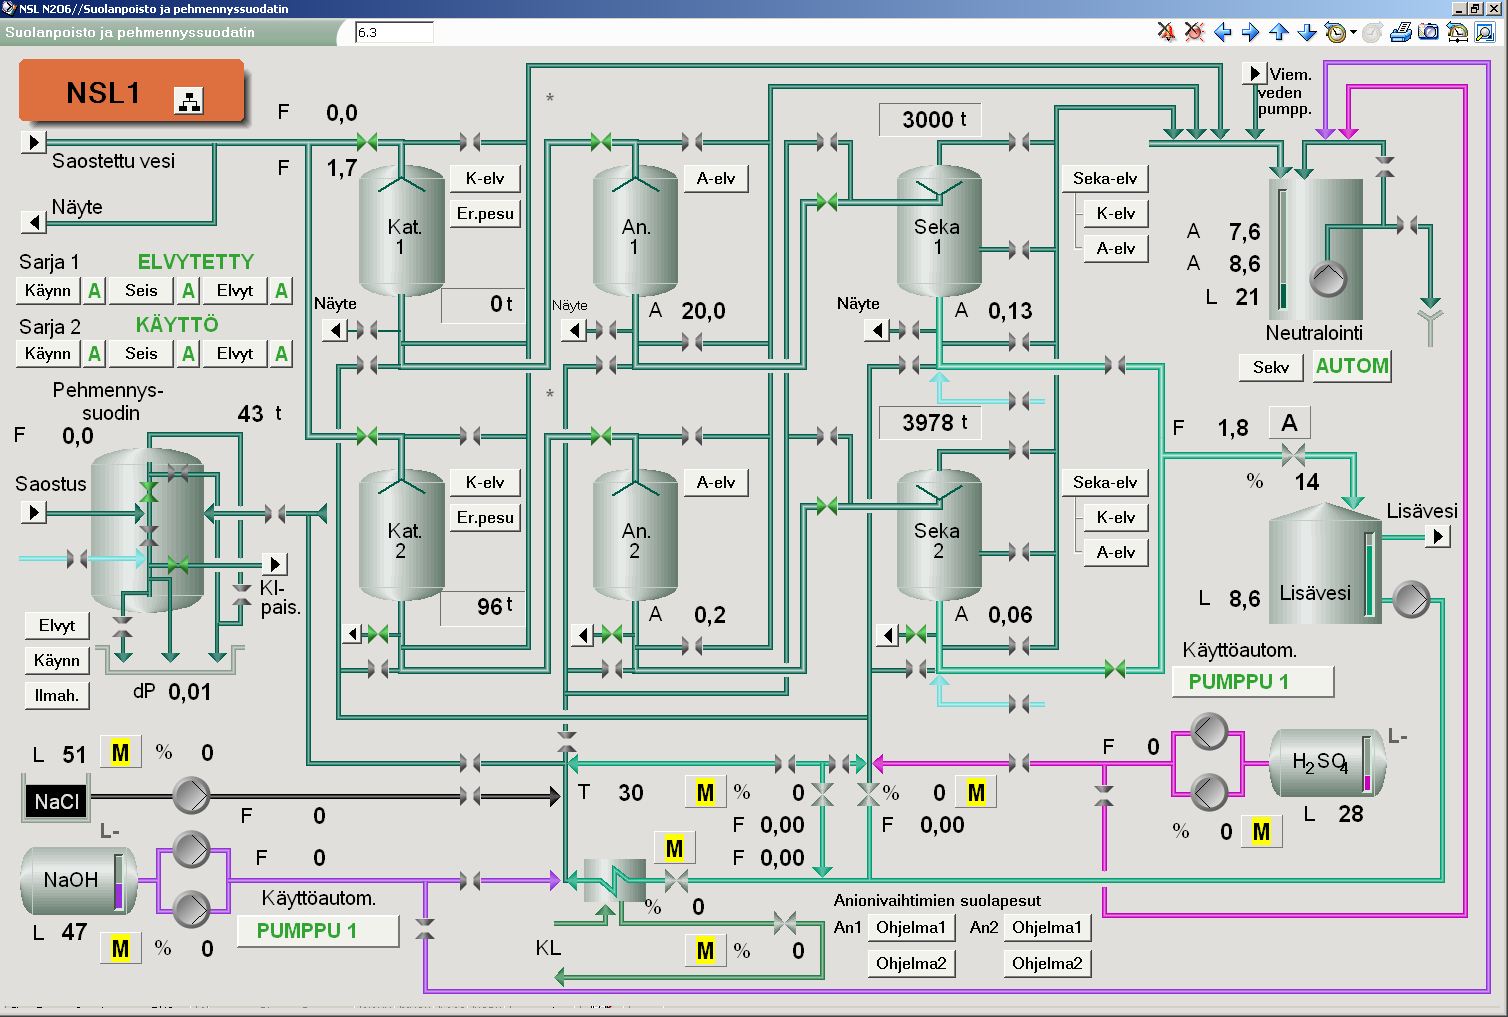Screen dimensions: 1508x1017
Task: Go to next display with right arrow
Action: click(x=1250, y=32)
